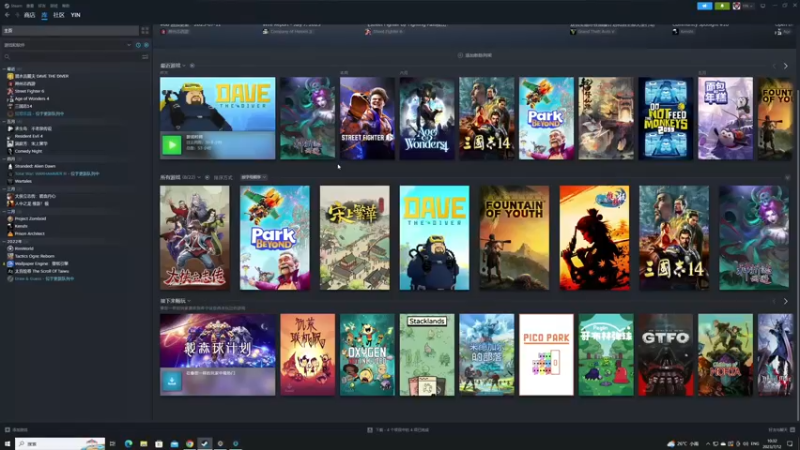800x450 pixels.
Task: Open Oxygen Not Included cover thumbnail
Action: tap(367, 355)
